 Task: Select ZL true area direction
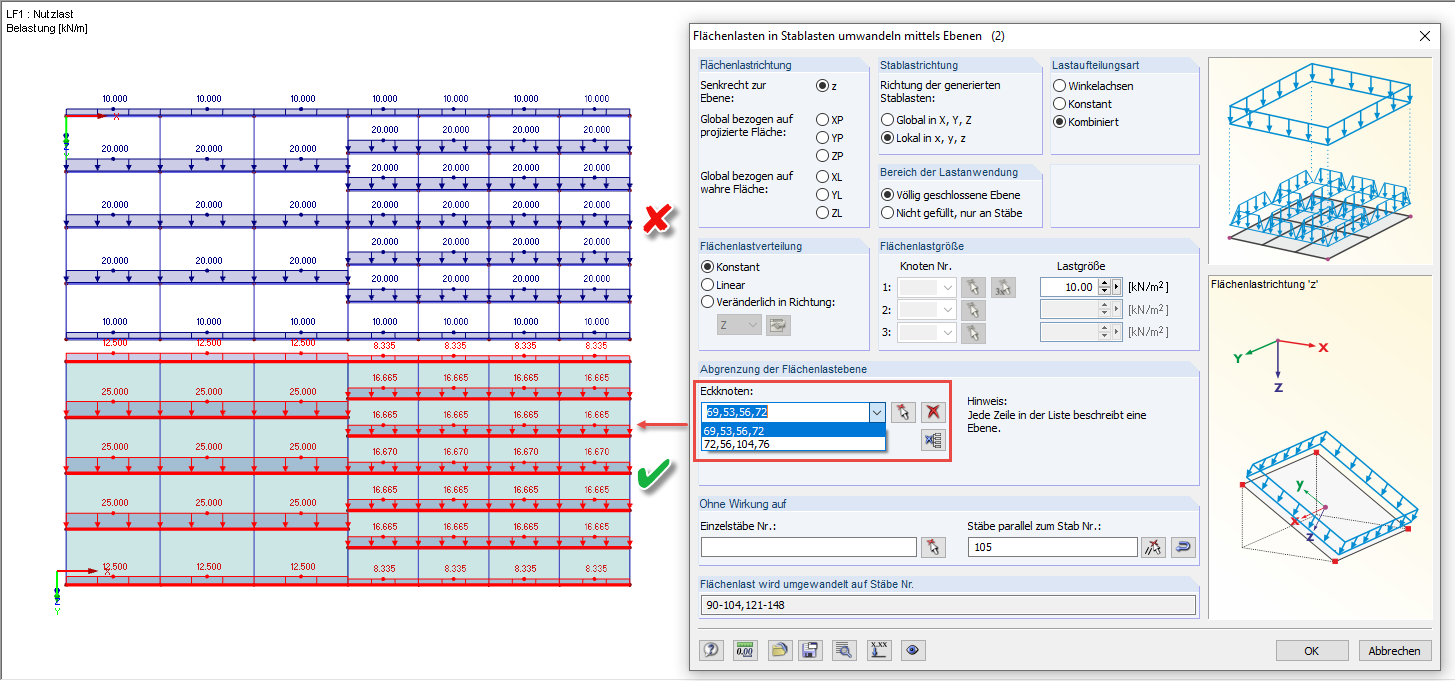coord(823,213)
